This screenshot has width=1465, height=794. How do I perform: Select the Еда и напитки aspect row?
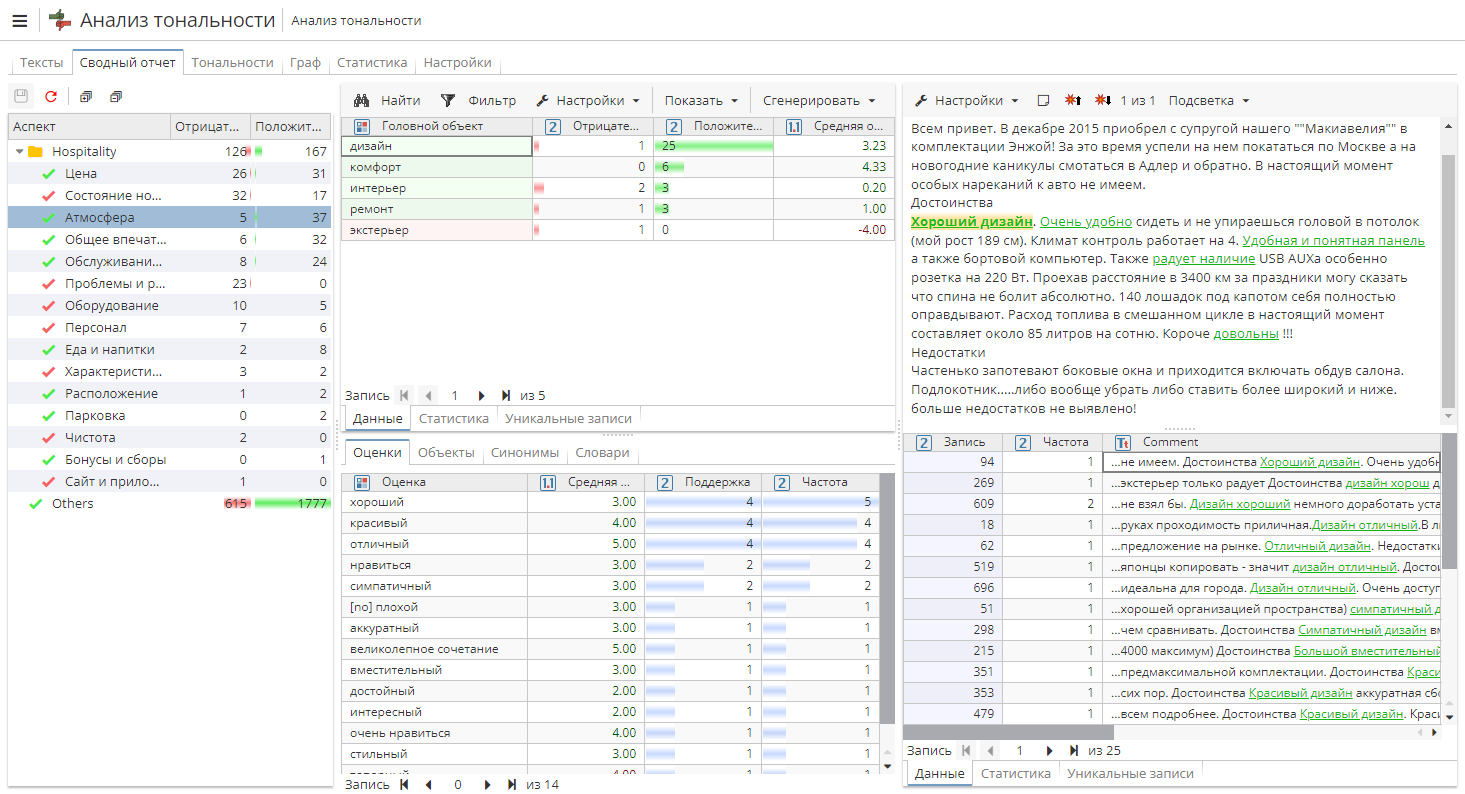click(170, 350)
